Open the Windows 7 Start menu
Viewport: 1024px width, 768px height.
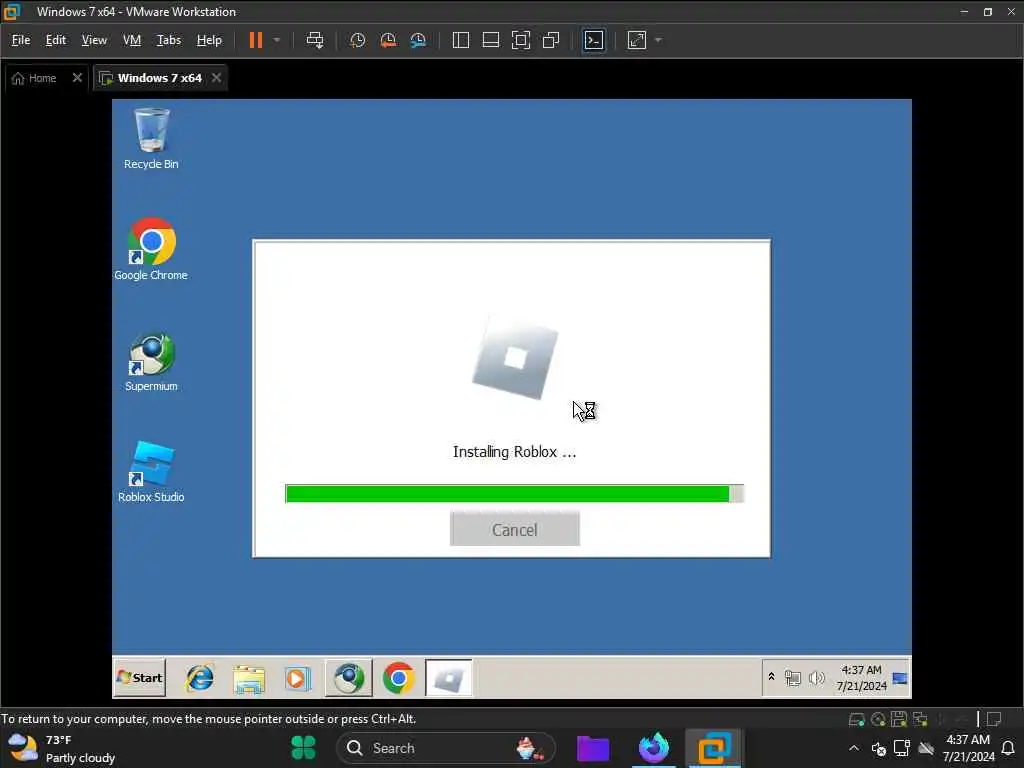[140, 678]
